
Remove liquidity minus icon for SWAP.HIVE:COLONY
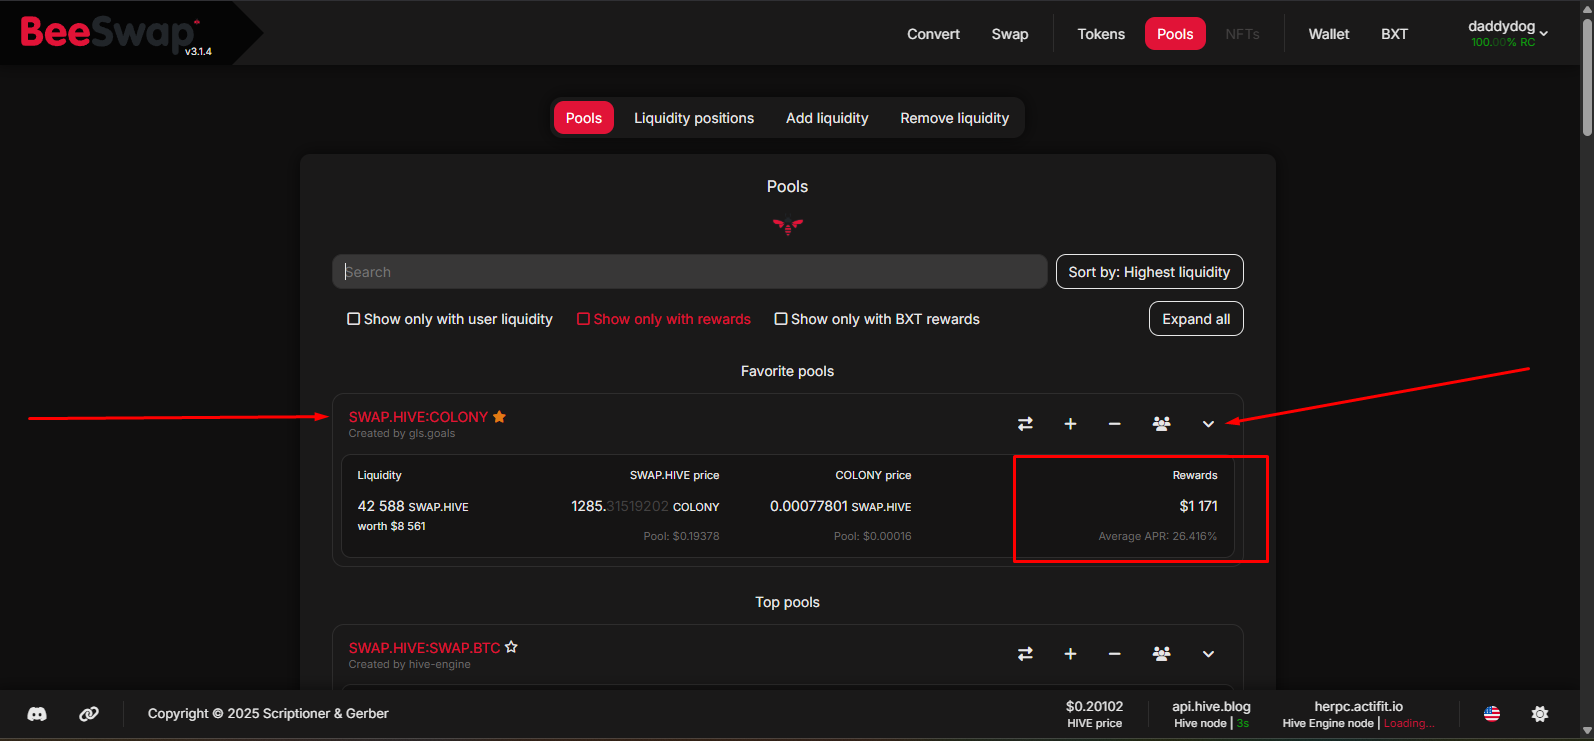pyautogui.click(x=1114, y=424)
